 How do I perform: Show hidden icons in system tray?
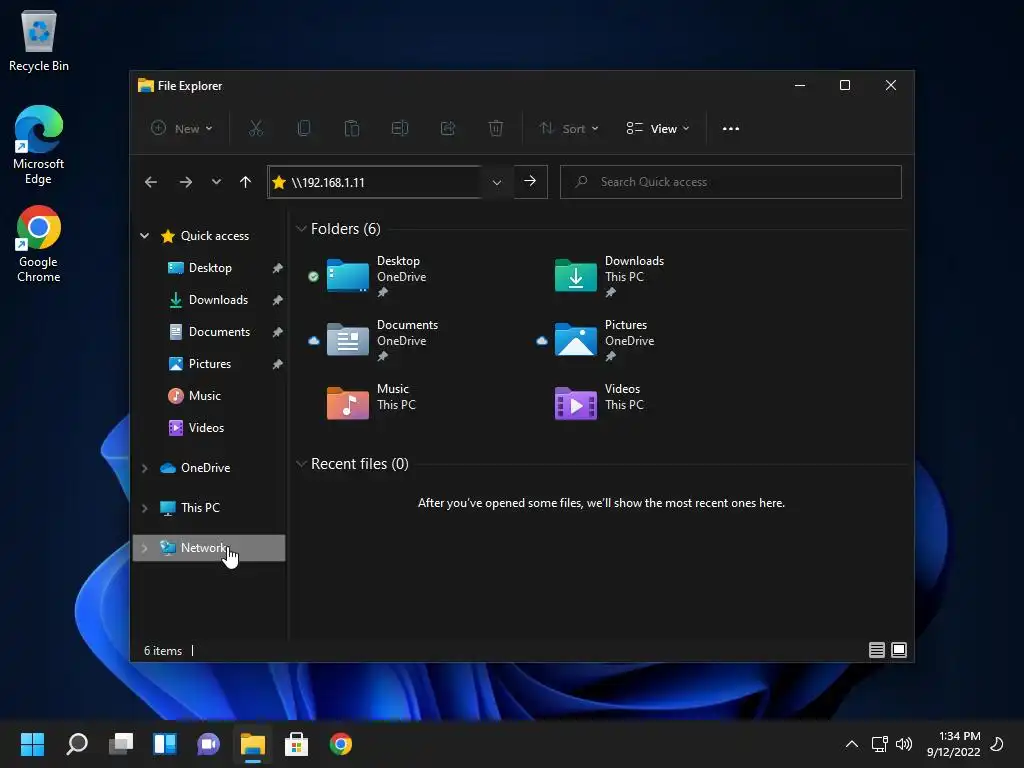852,744
